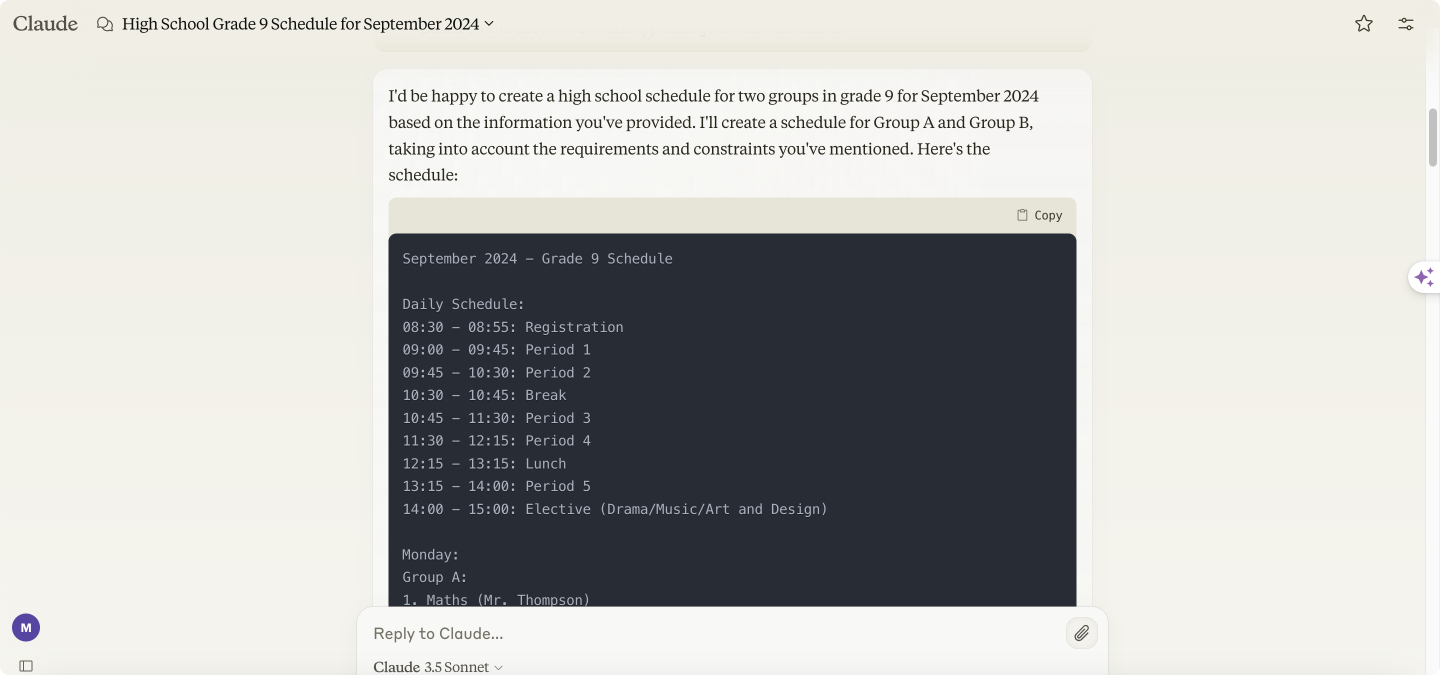Open chat controls sliders icon

click(x=1405, y=24)
